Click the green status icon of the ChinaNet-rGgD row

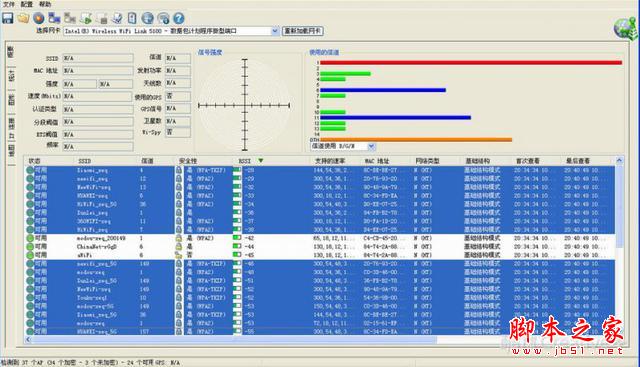coord(30,247)
